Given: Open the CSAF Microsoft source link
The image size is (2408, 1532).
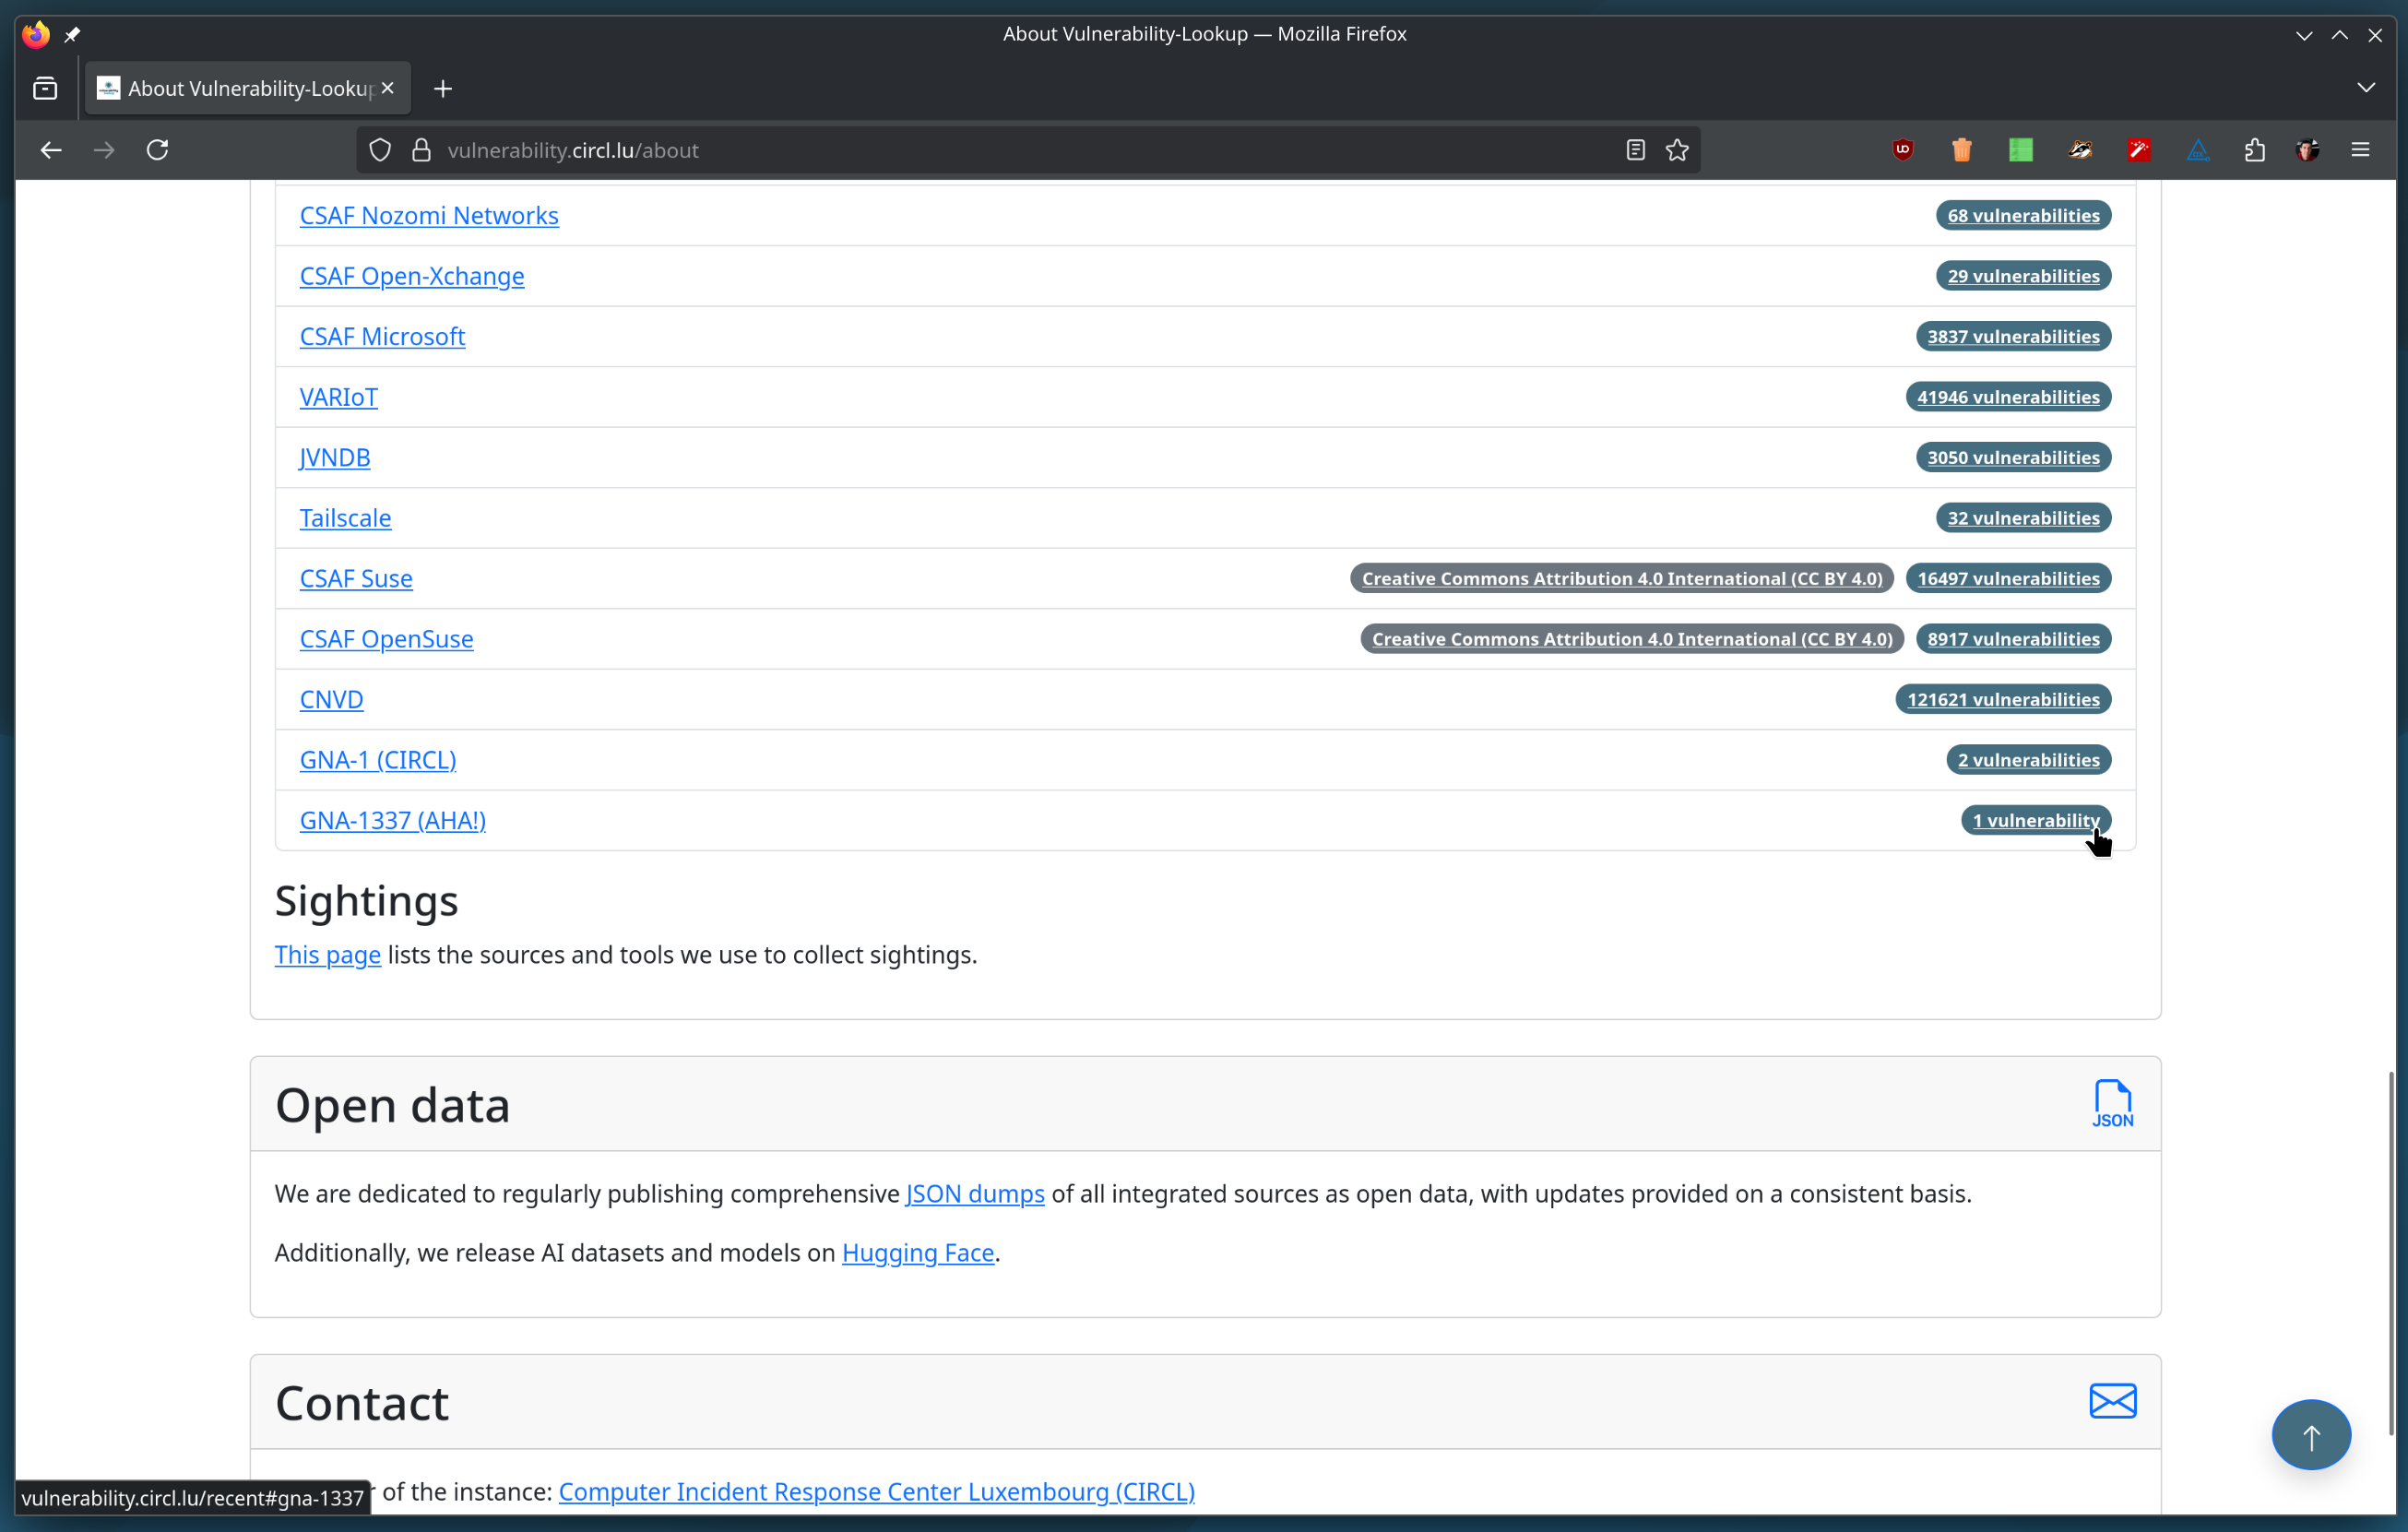Looking at the screenshot, I should pyautogui.click(x=382, y=336).
